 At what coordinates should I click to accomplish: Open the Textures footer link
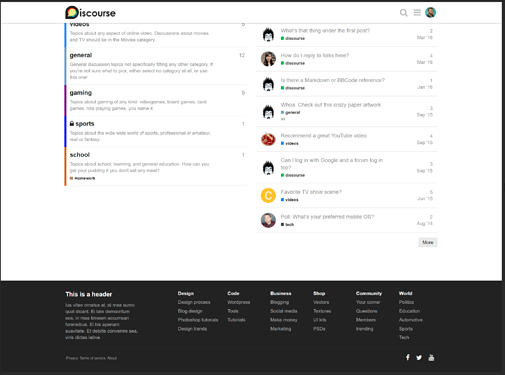pyautogui.click(x=322, y=311)
